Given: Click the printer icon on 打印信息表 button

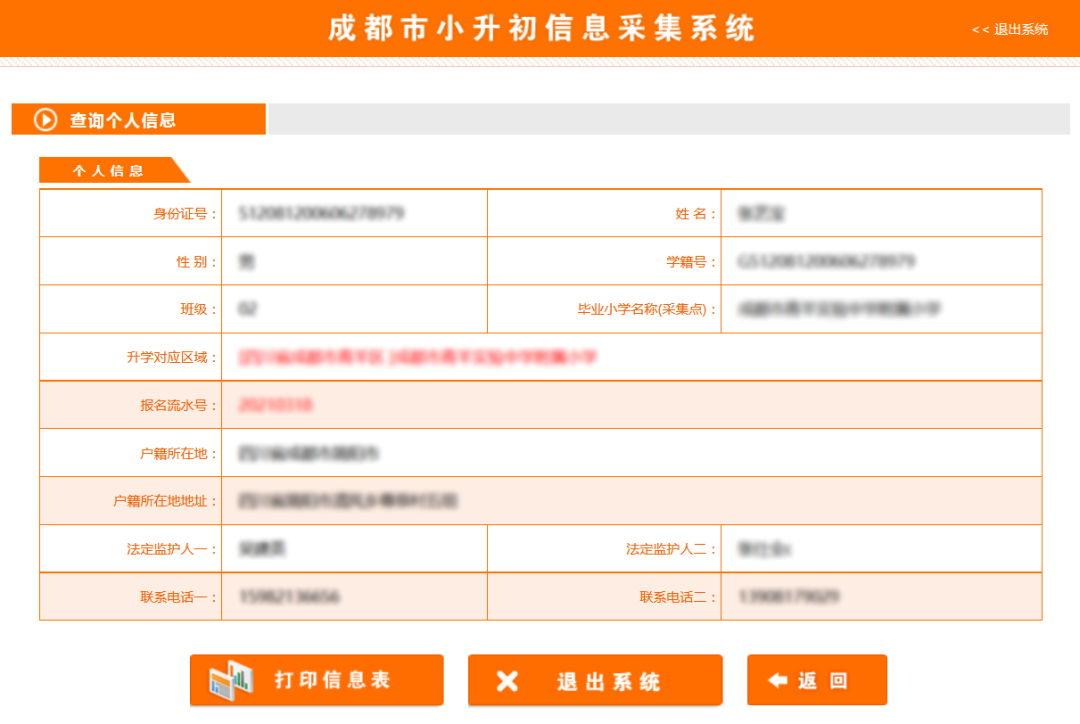Looking at the screenshot, I should click(232, 680).
